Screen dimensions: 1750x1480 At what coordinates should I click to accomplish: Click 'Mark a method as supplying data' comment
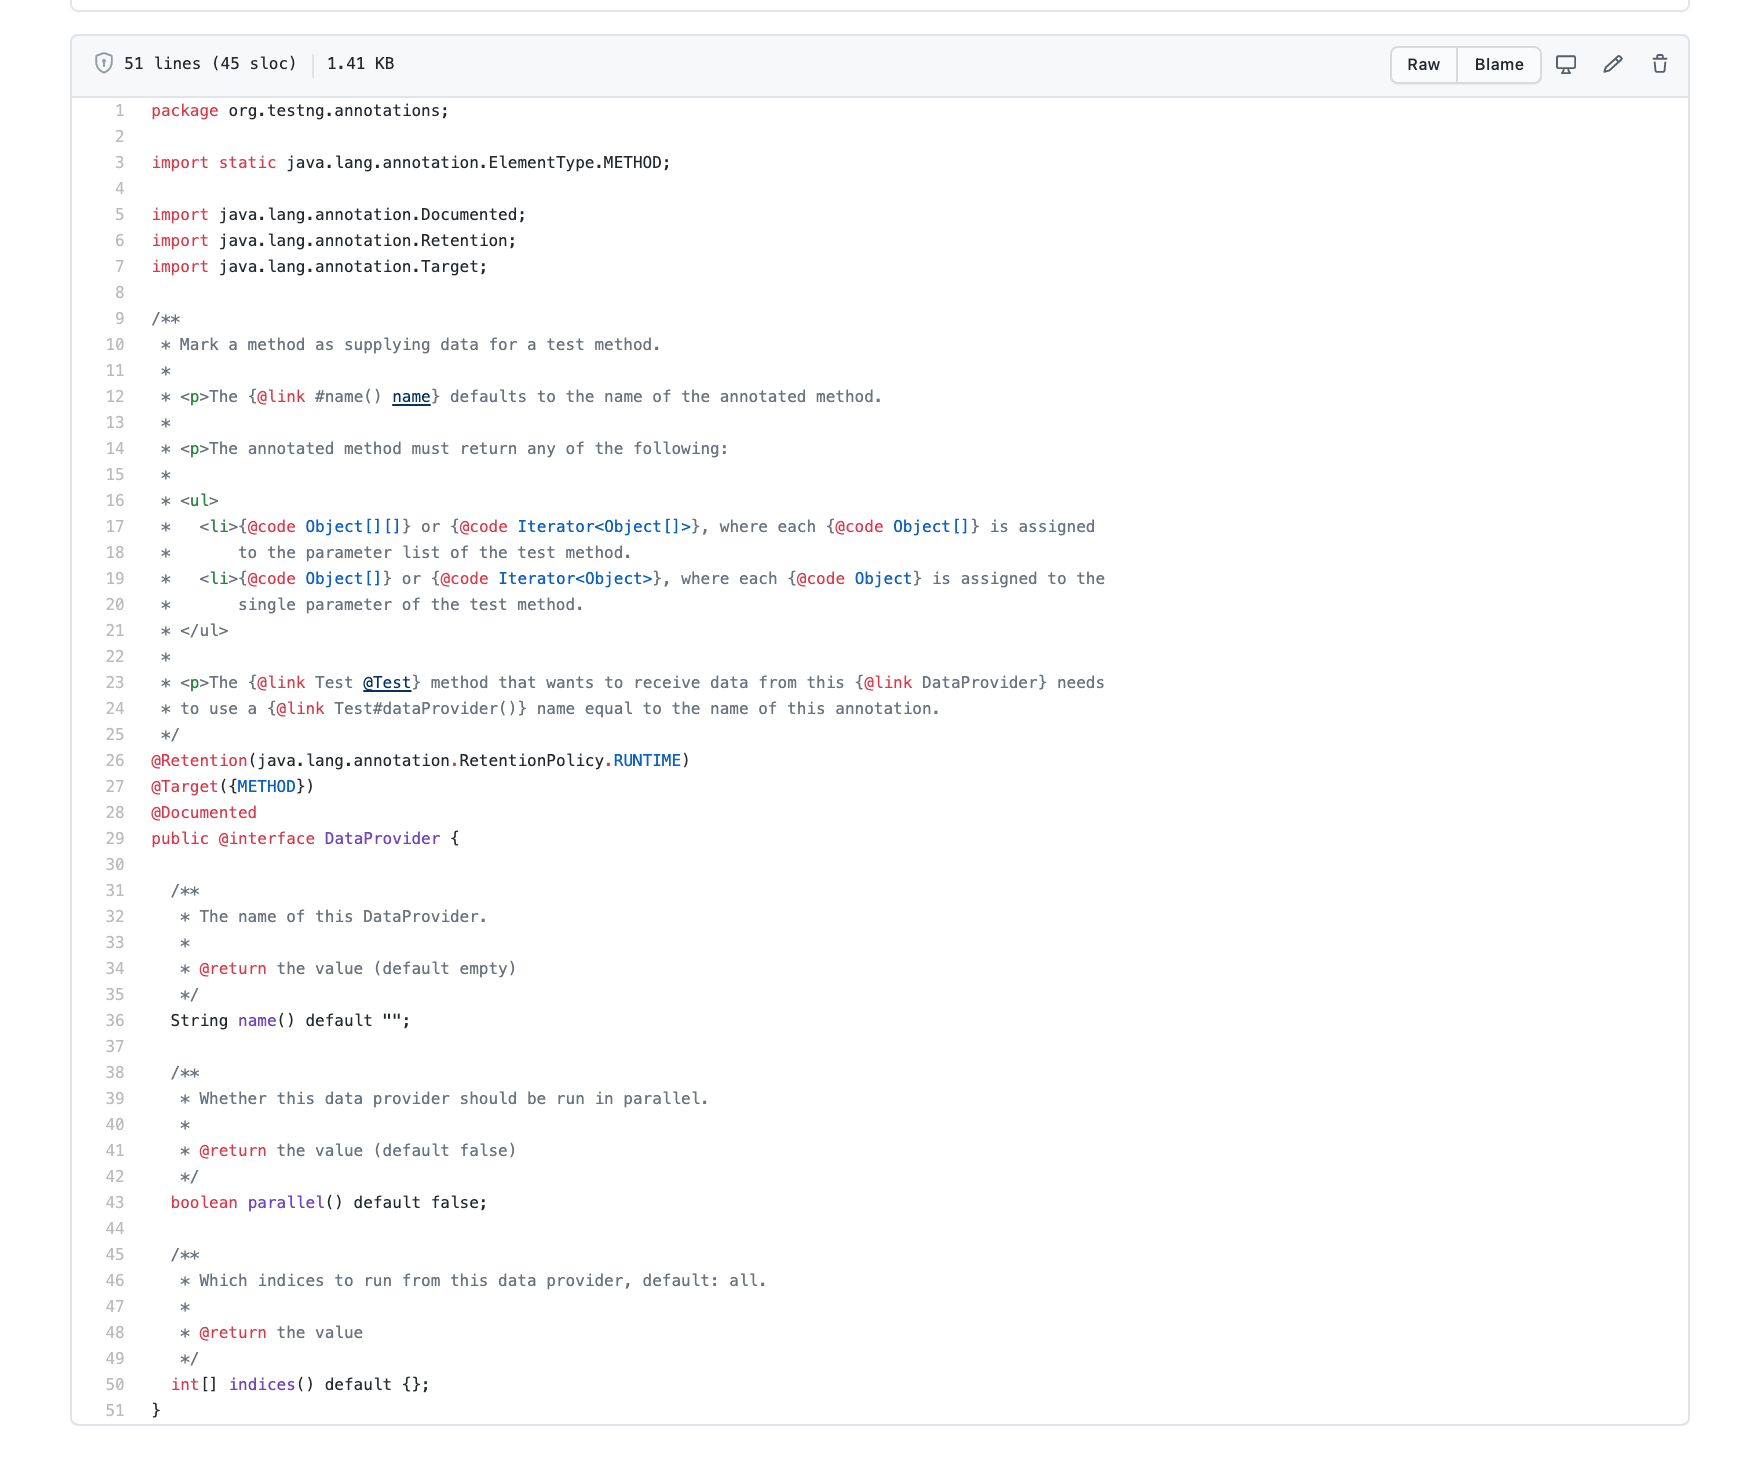coord(420,345)
